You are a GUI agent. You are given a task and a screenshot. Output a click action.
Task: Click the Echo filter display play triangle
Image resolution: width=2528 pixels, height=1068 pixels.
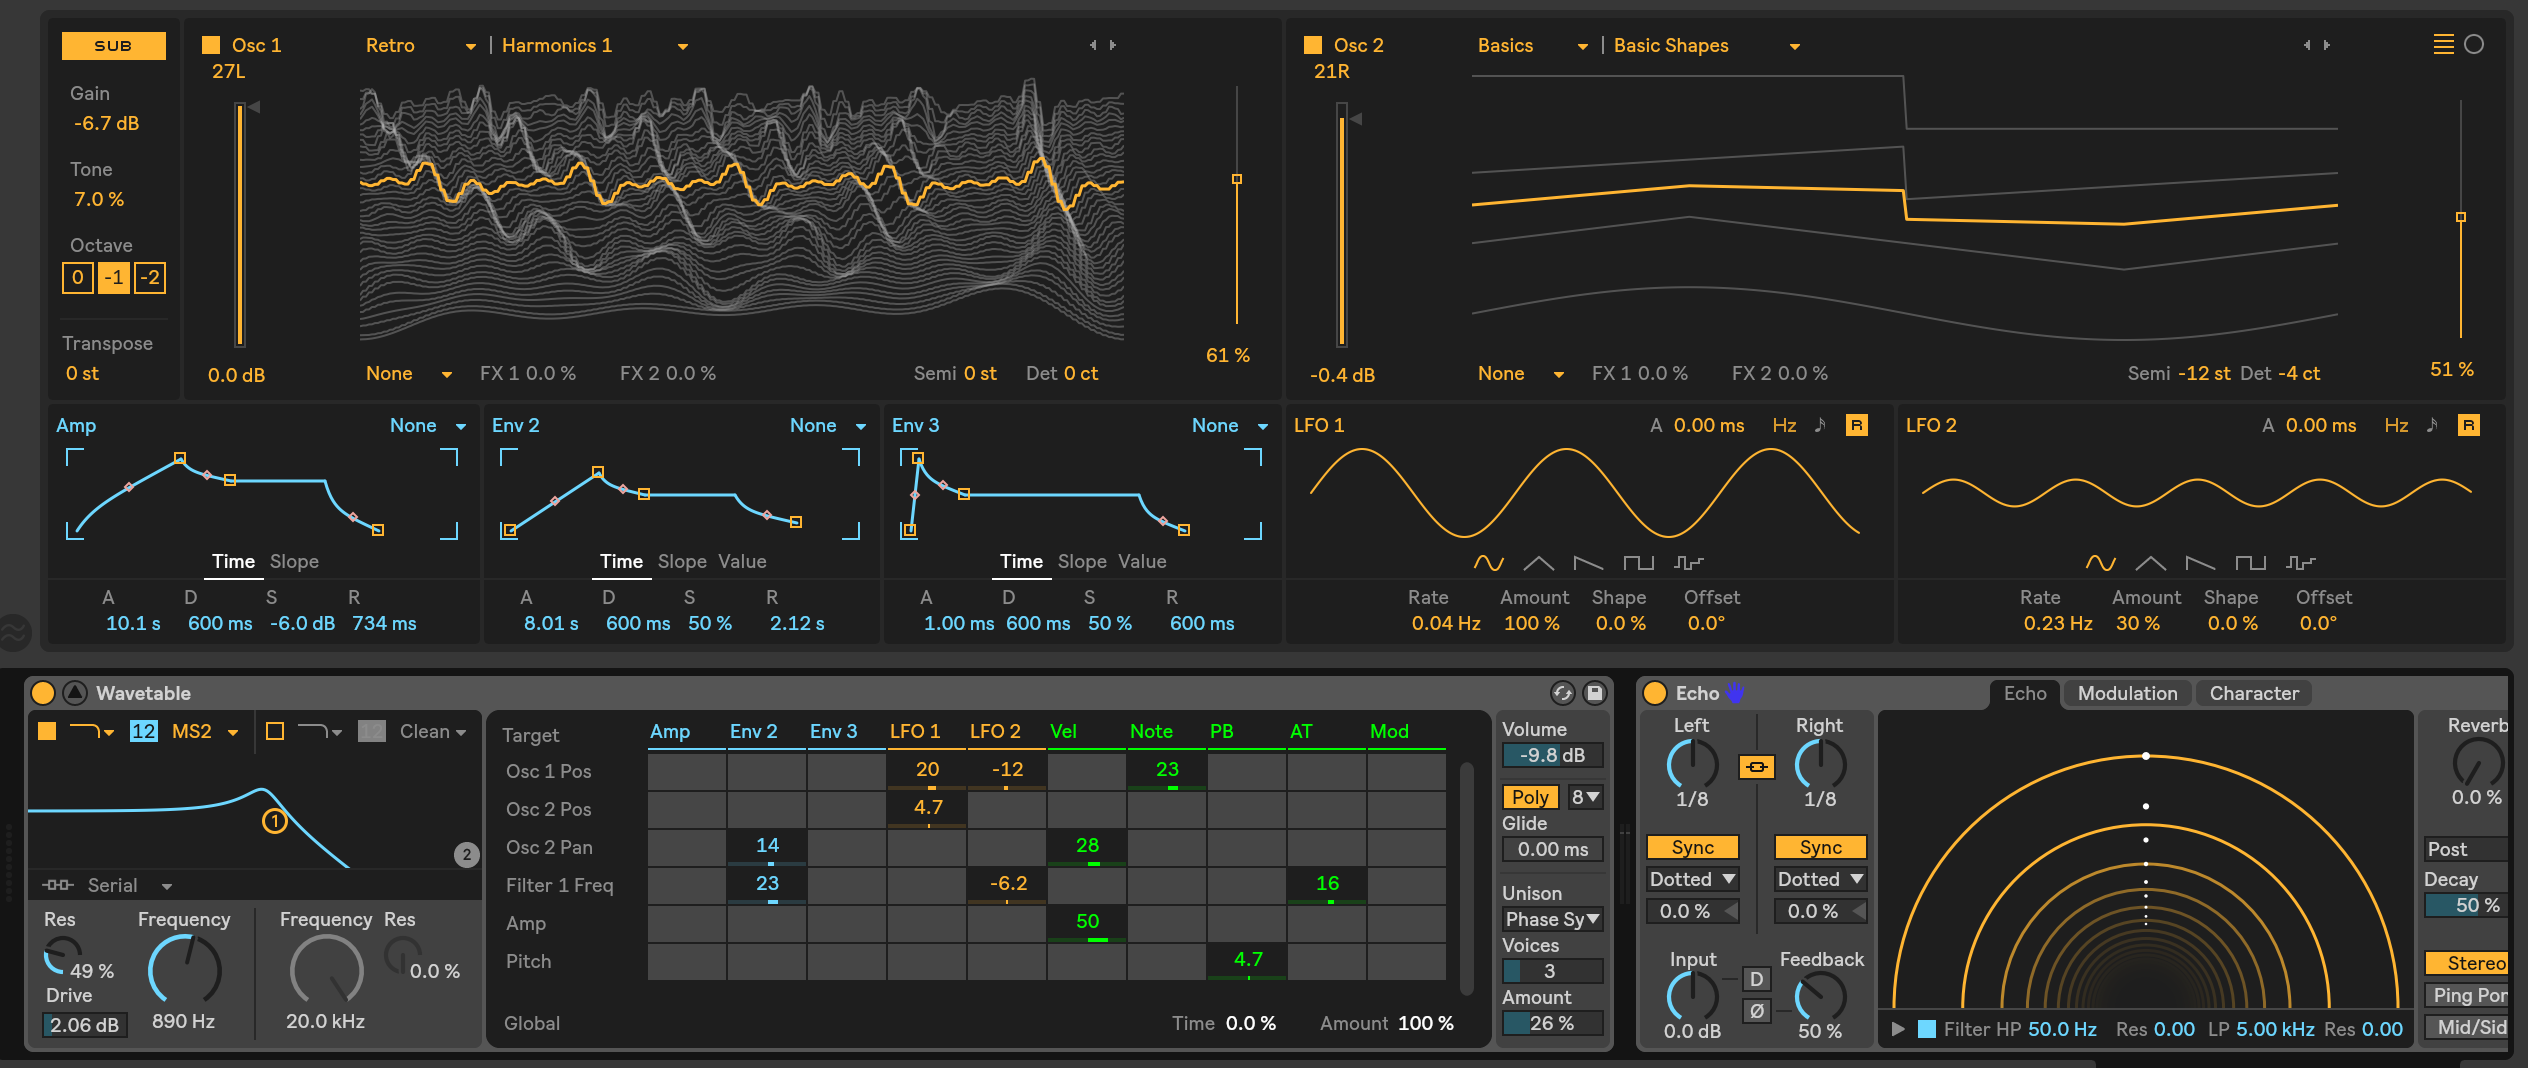tap(1897, 1029)
